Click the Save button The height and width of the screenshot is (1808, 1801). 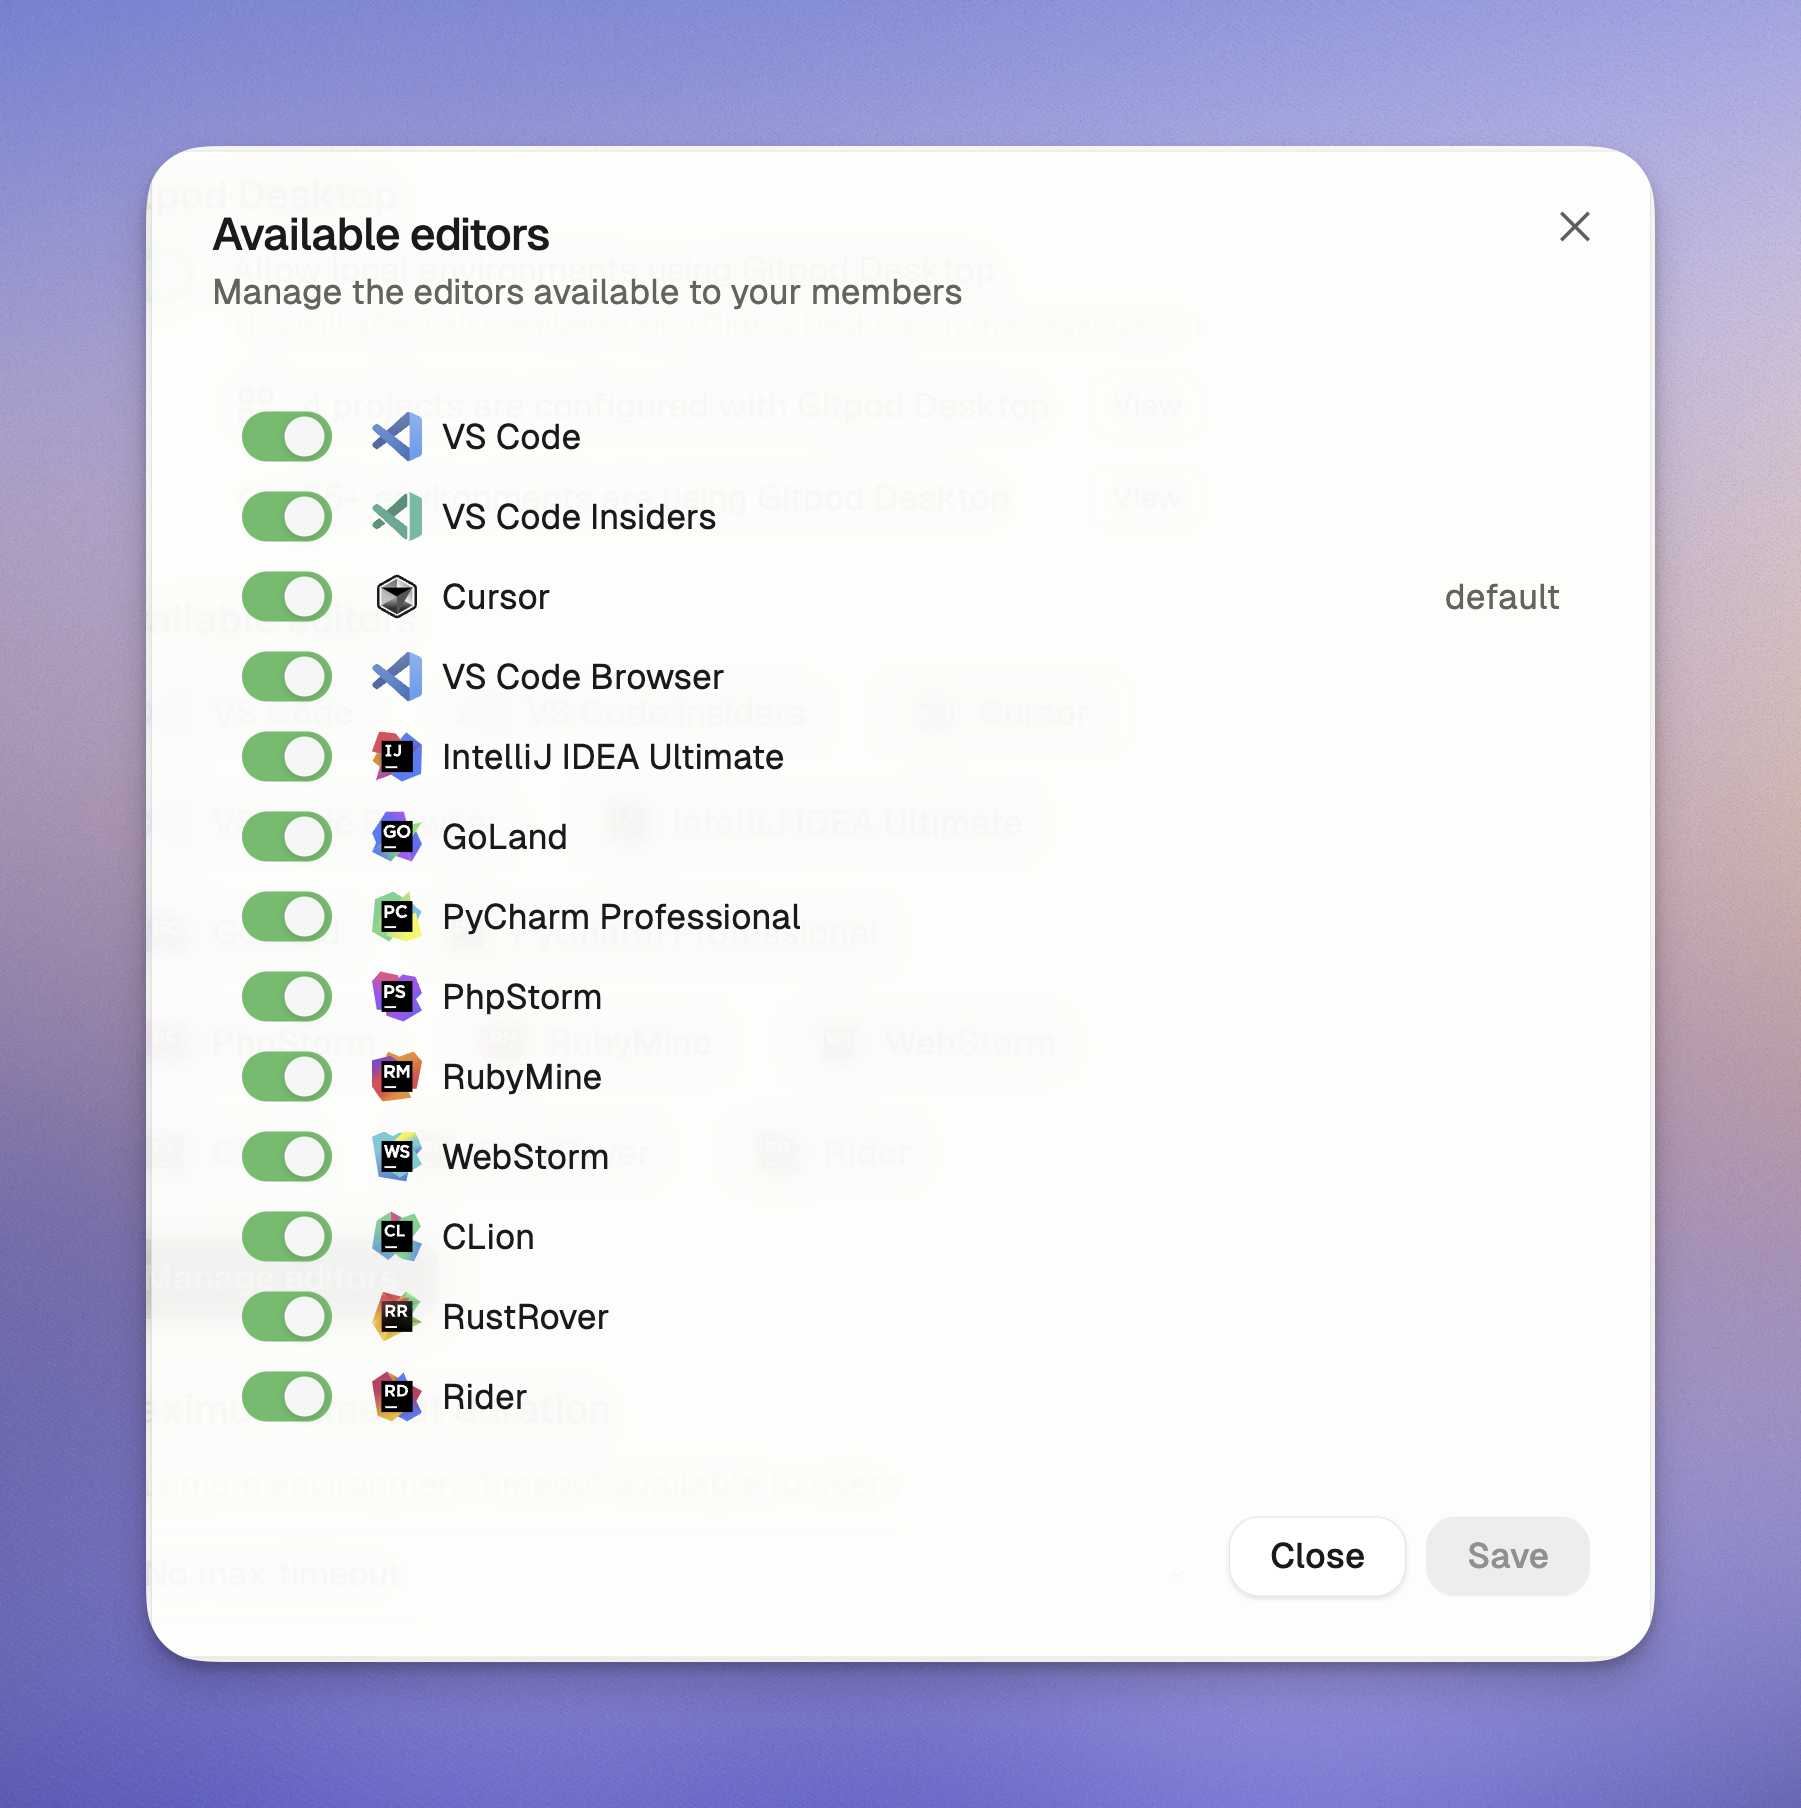coord(1507,1556)
